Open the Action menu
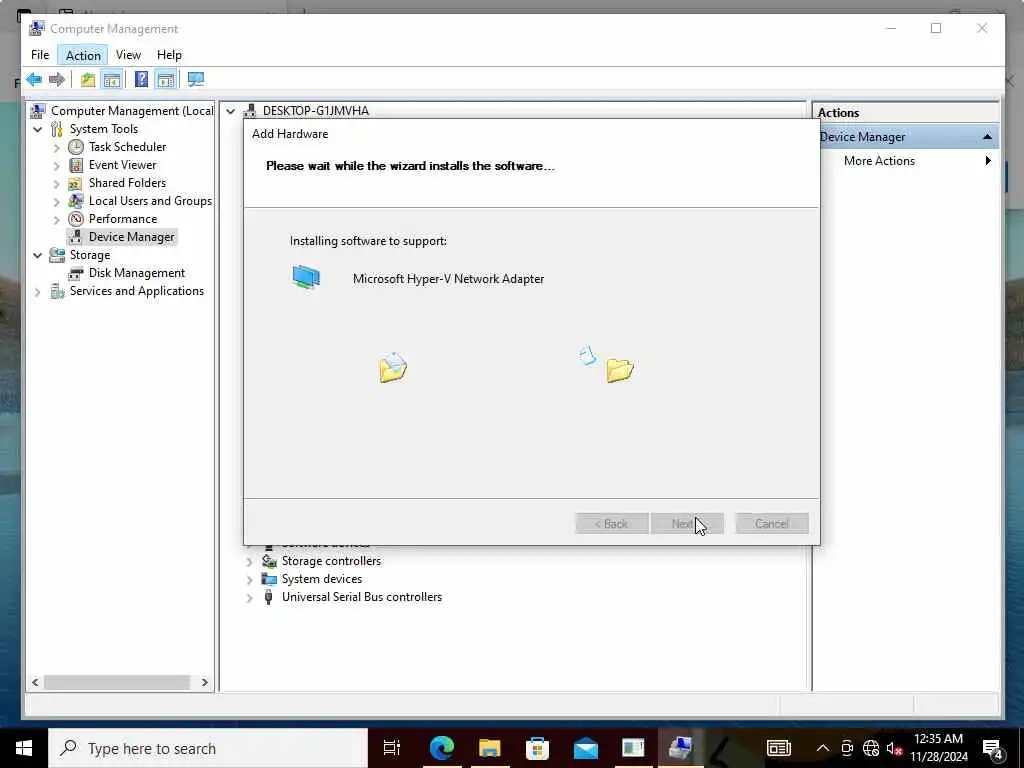 pos(83,55)
